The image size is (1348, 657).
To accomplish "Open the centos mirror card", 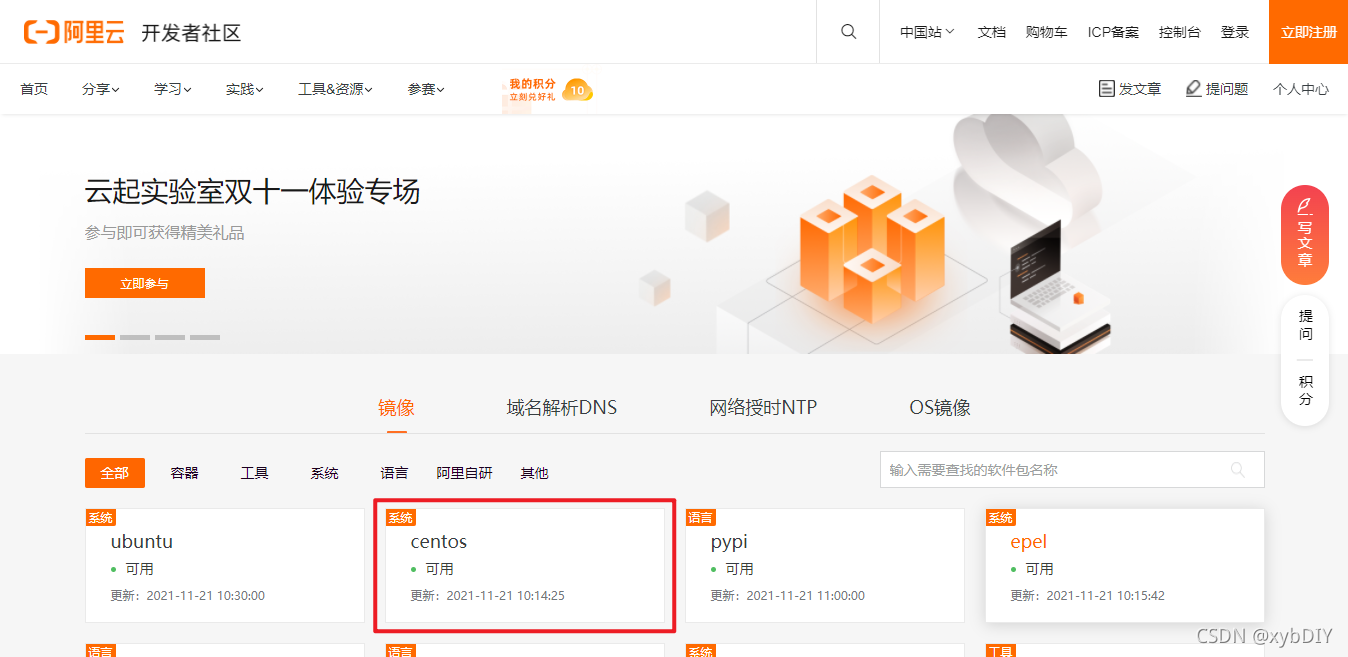I will click(x=525, y=565).
